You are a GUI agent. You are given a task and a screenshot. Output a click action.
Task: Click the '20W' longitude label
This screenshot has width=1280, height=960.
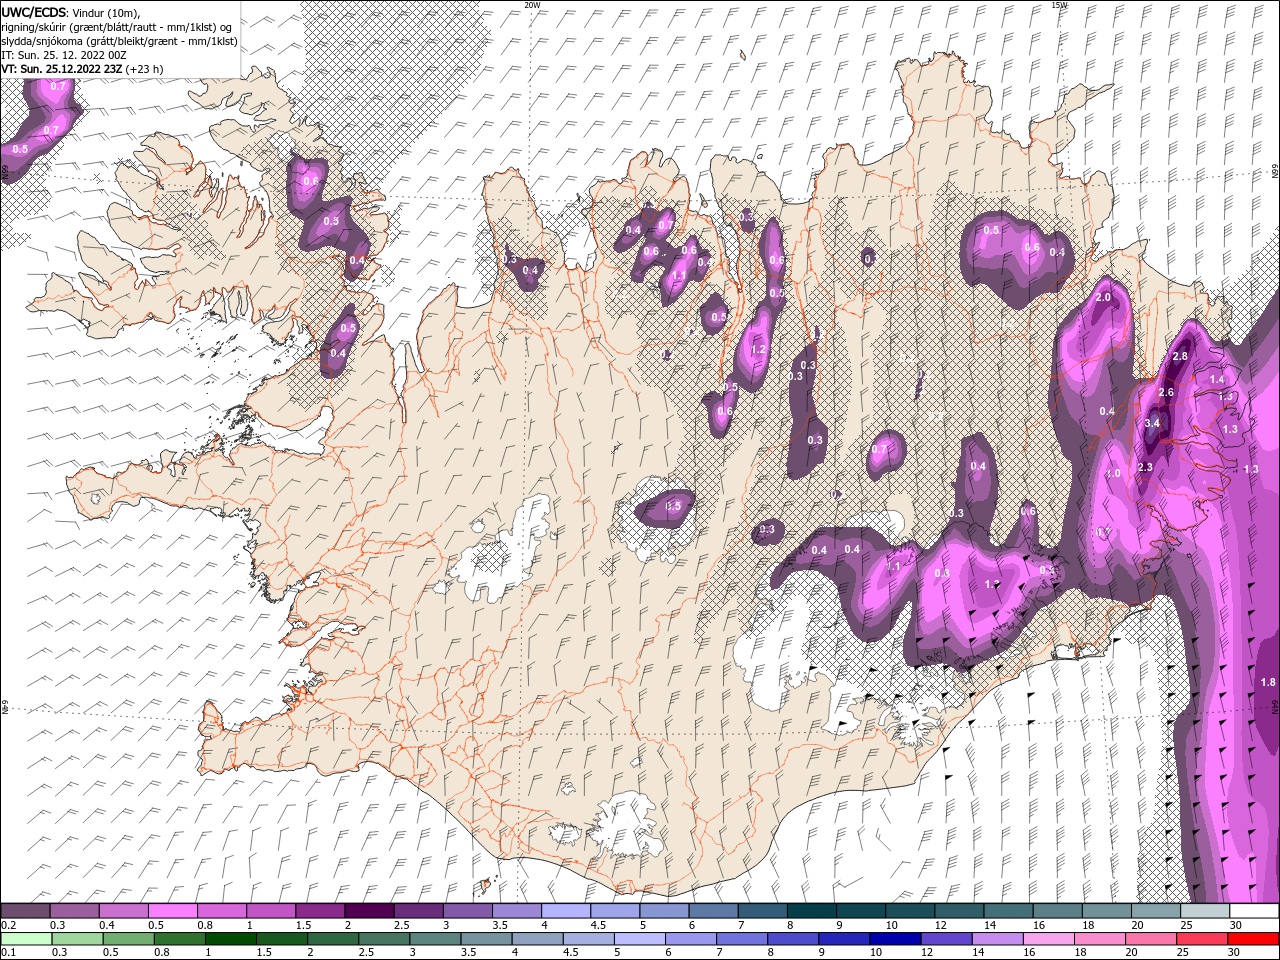(x=532, y=5)
